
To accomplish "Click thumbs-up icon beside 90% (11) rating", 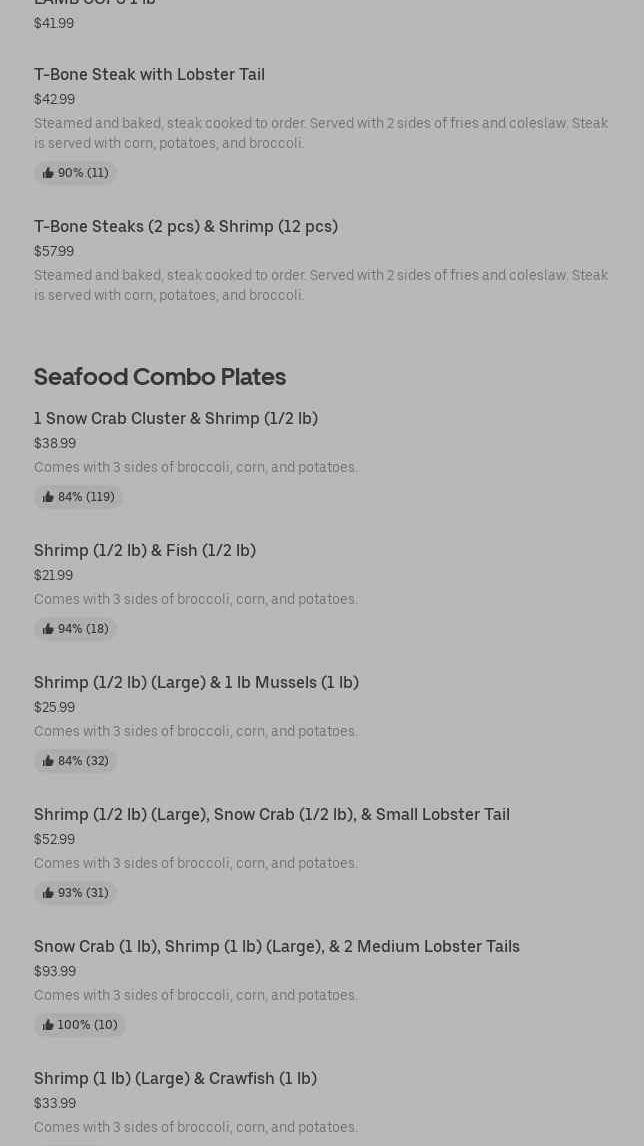I will [x=48, y=173].
